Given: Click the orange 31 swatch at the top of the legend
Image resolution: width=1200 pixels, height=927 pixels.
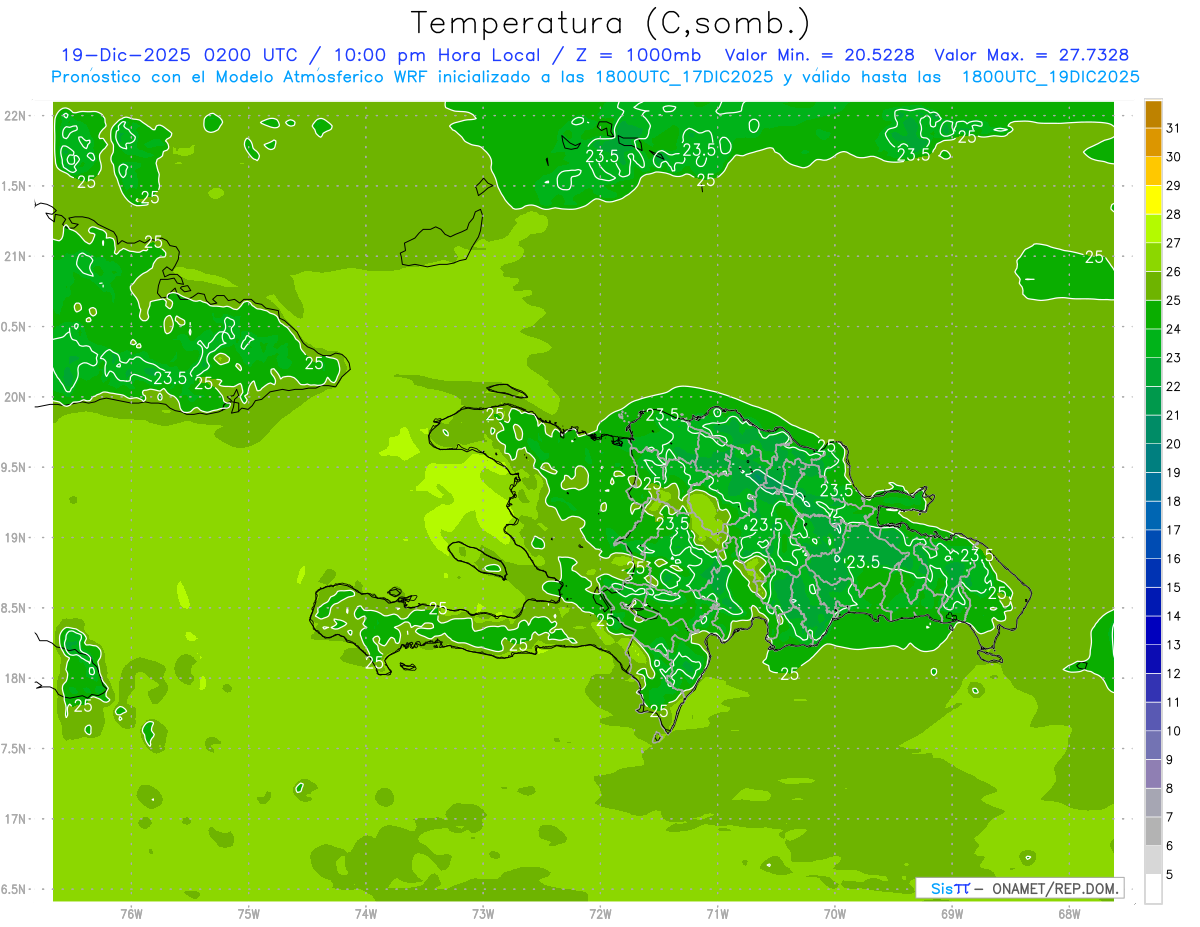Looking at the screenshot, I should click(1153, 114).
